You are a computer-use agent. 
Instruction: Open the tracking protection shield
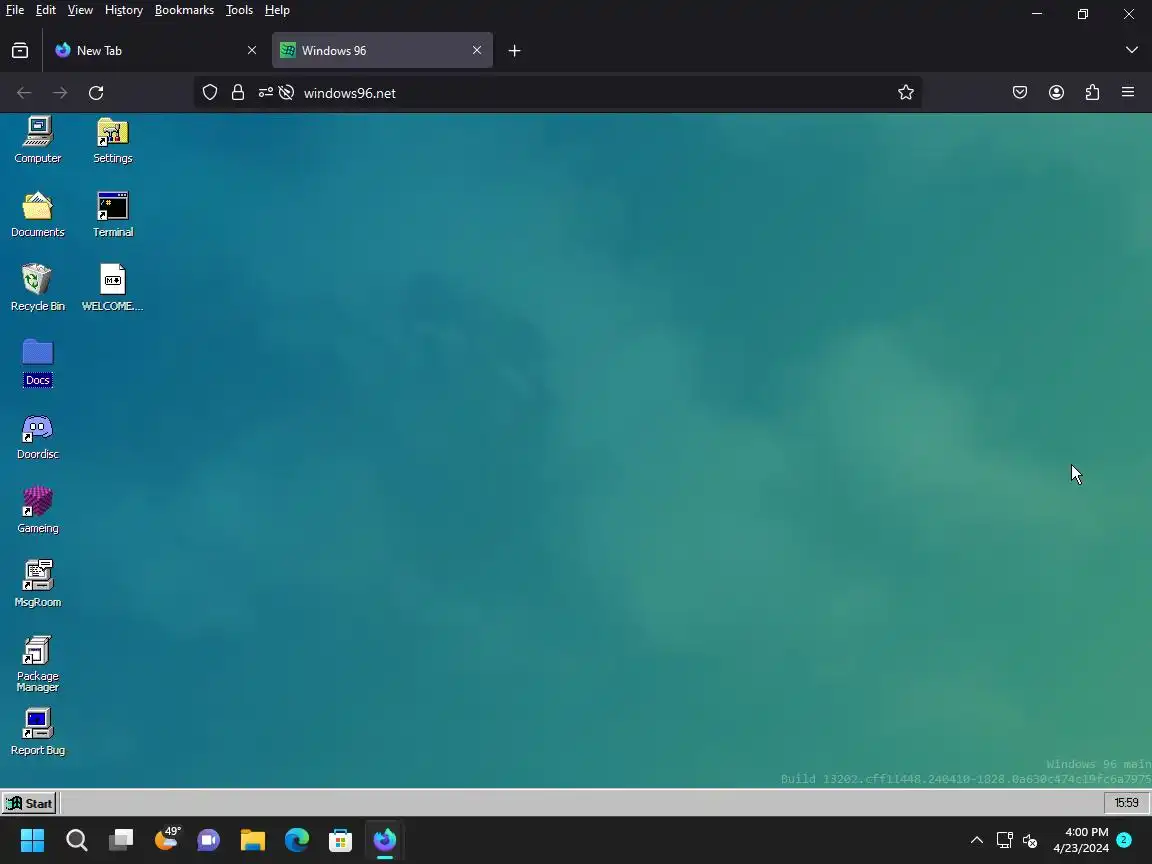(x=210, y=93)
